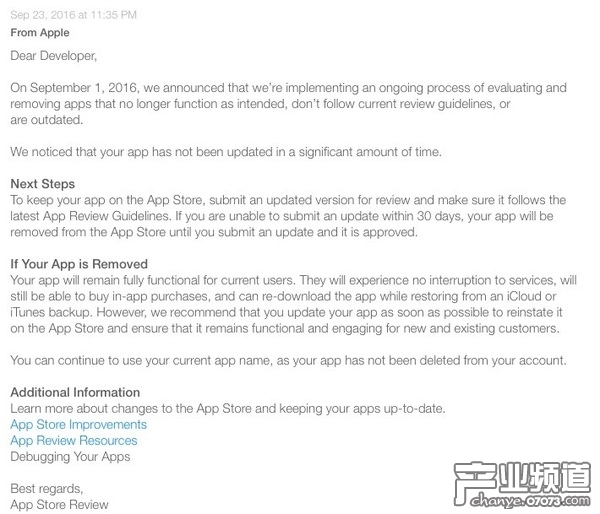Click the Learn more about changes sentence
600x514 pixels.
click(x=228, y=408)
